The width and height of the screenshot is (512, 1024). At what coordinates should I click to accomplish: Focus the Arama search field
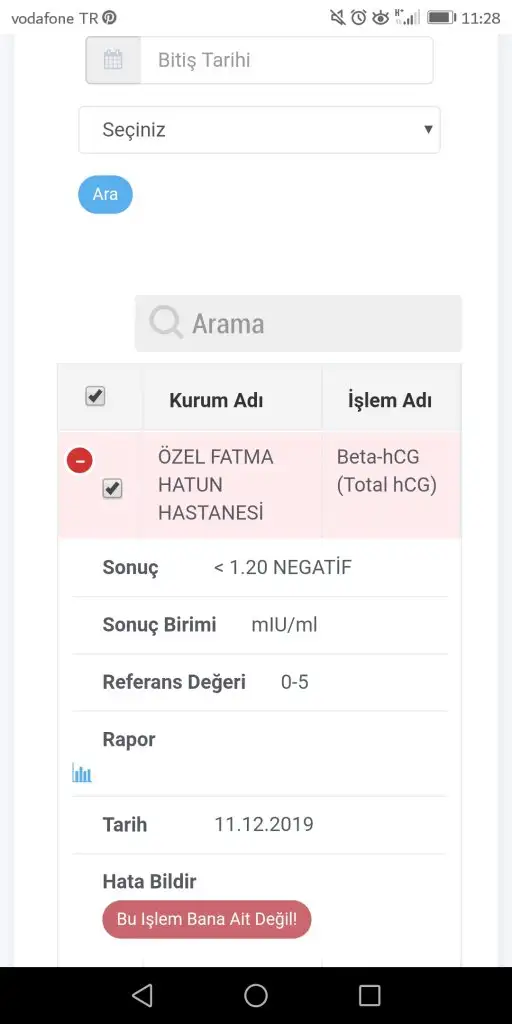[x=298, y=323]
